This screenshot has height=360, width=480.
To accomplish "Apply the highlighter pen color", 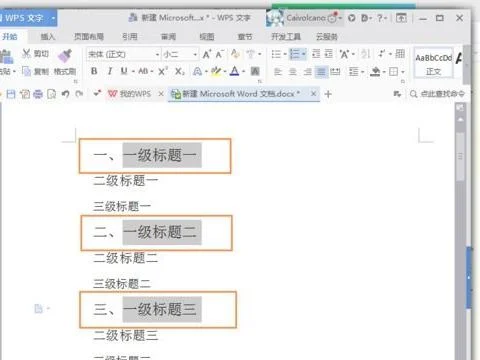I will point(216,71).
